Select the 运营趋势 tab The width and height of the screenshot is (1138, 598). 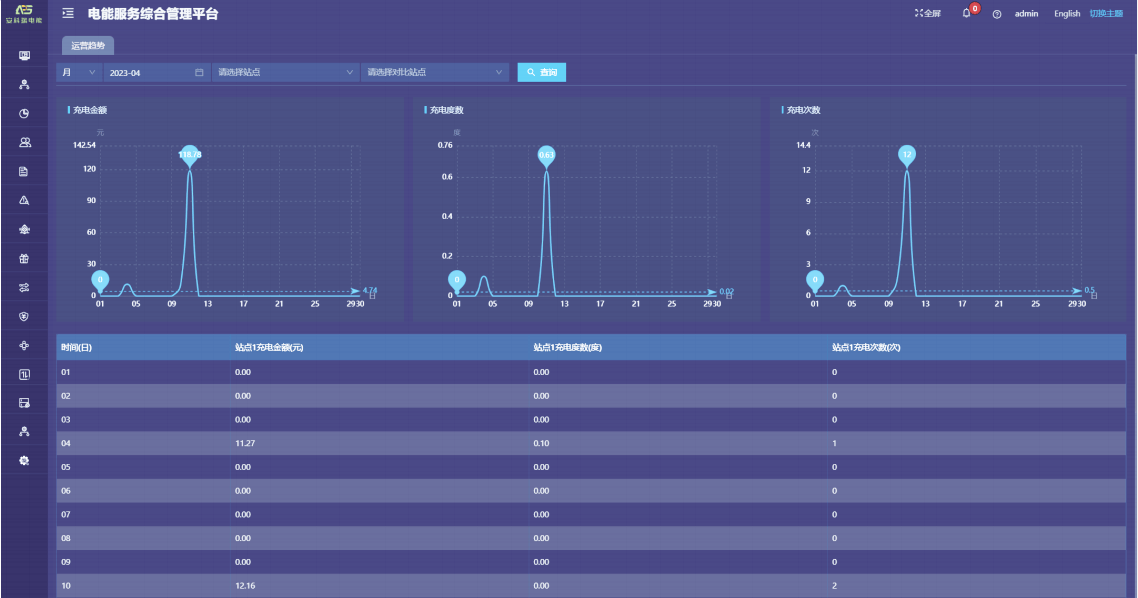tap(88, 46)
